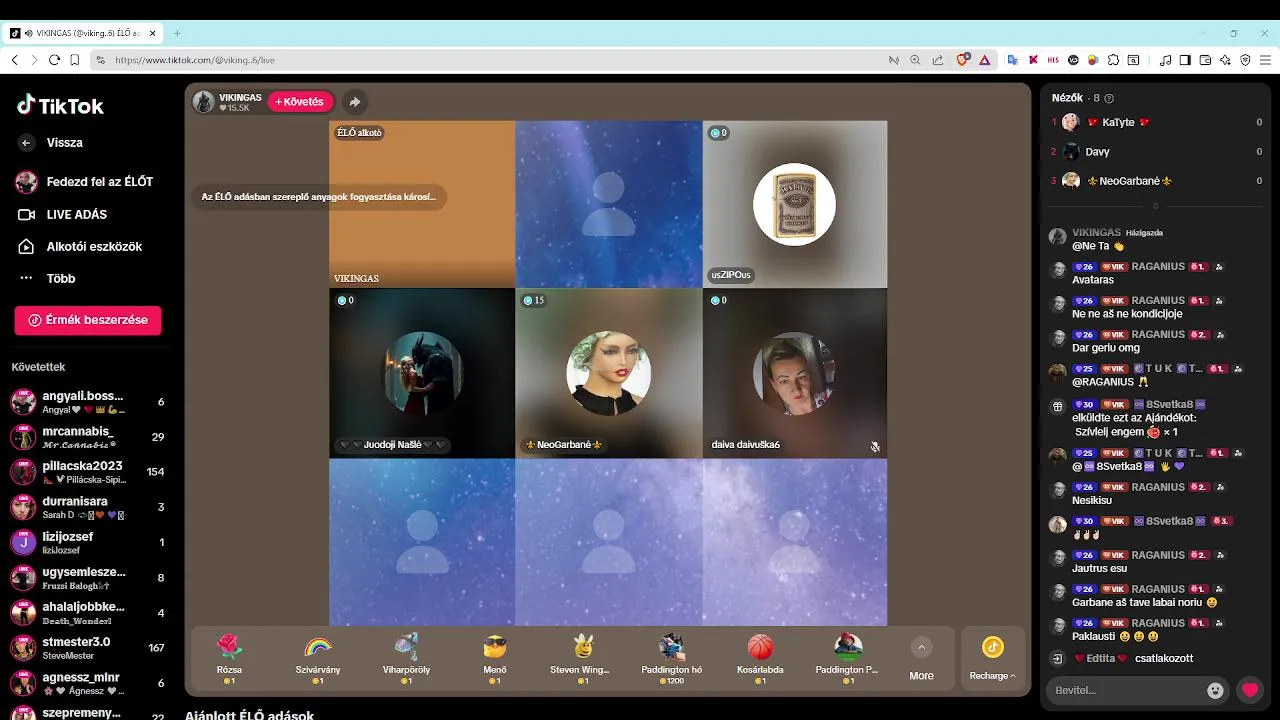Image resolution: width=1280 pixels, height=720 pixels.
Task: Open durranisara followed account
Action: [88, 507]
